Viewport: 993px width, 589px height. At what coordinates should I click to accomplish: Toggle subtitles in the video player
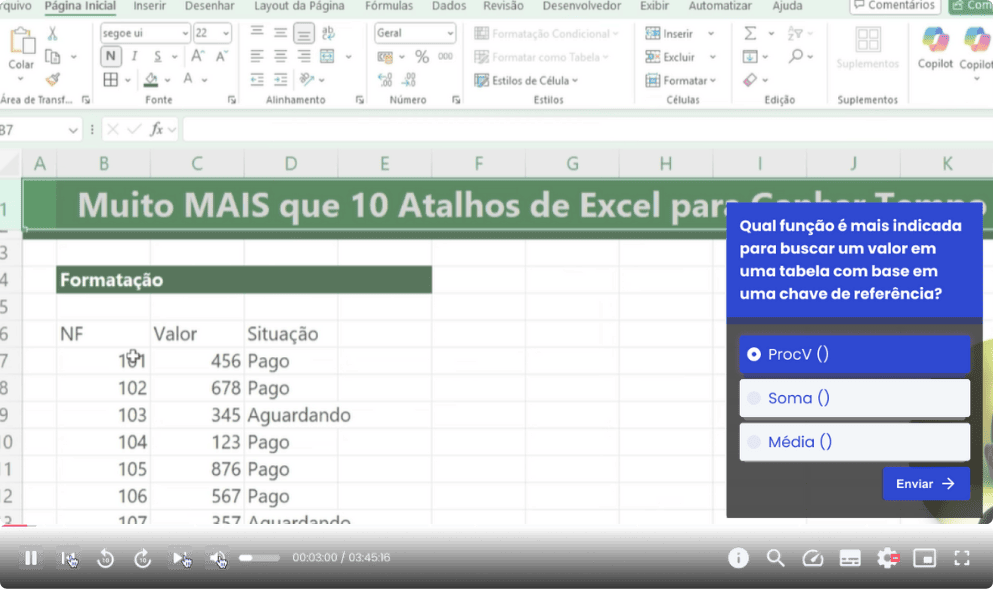[x=850, y=558]
